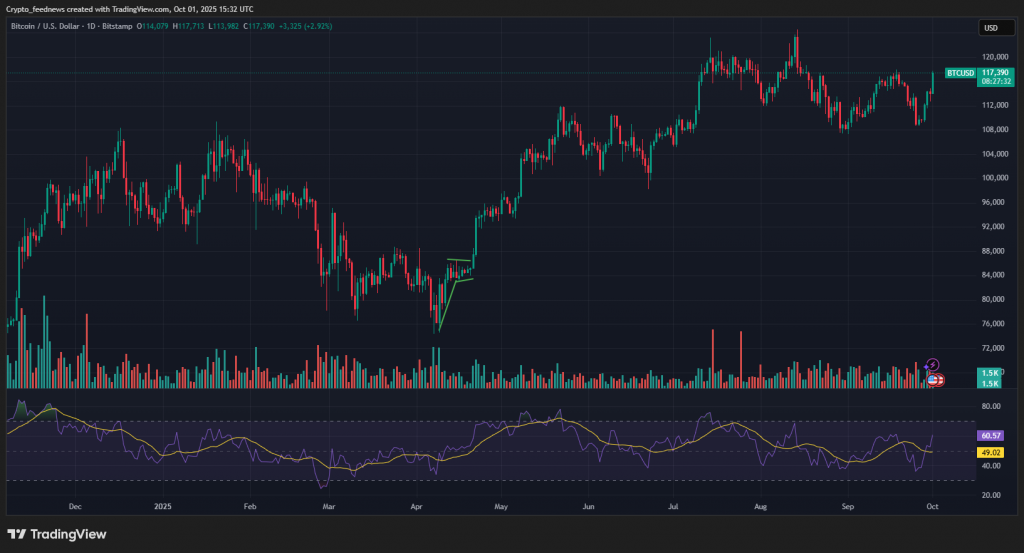This screenshot has width=1024, height=553.
Task: Click the 117,390 current price label
Action: tap(993, 73)
